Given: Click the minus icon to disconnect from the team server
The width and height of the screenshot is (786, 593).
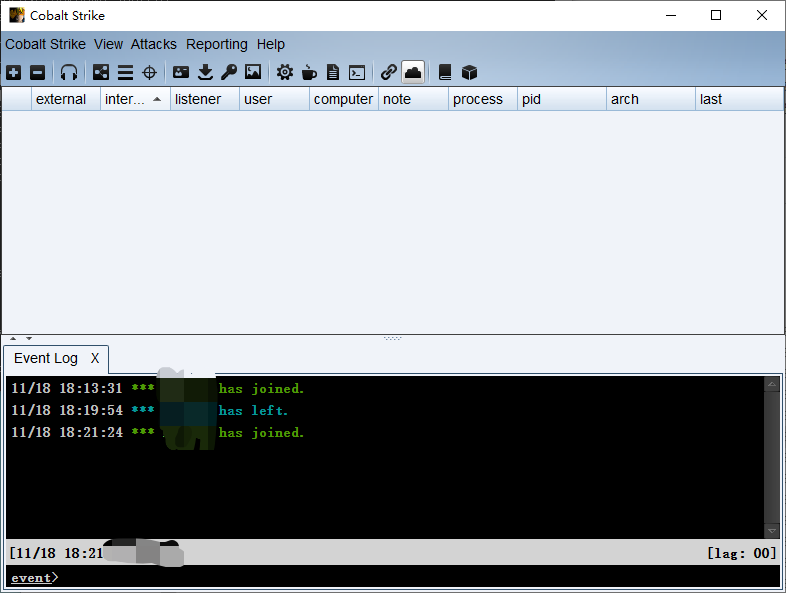Looking at the screenshot, I should (x=37, y=72).
